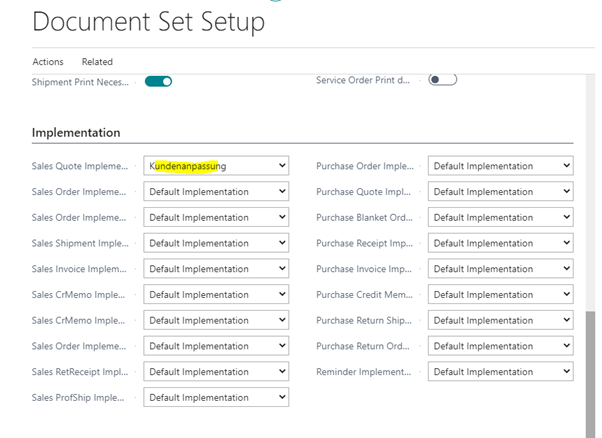Open the Actions menu
Image resolution: width=602 pixels, height=438 pixels.
[x=47, y=62]
